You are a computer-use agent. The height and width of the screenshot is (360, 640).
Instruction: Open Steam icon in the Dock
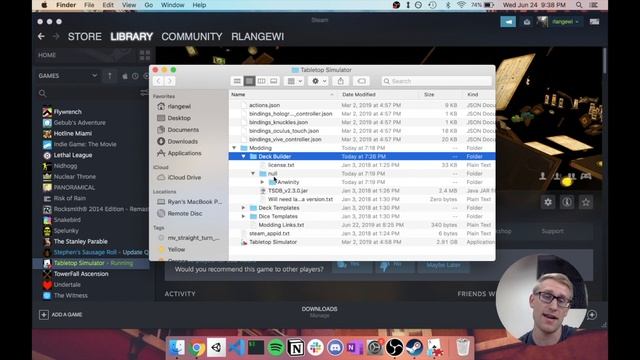[x=414, y=348]
